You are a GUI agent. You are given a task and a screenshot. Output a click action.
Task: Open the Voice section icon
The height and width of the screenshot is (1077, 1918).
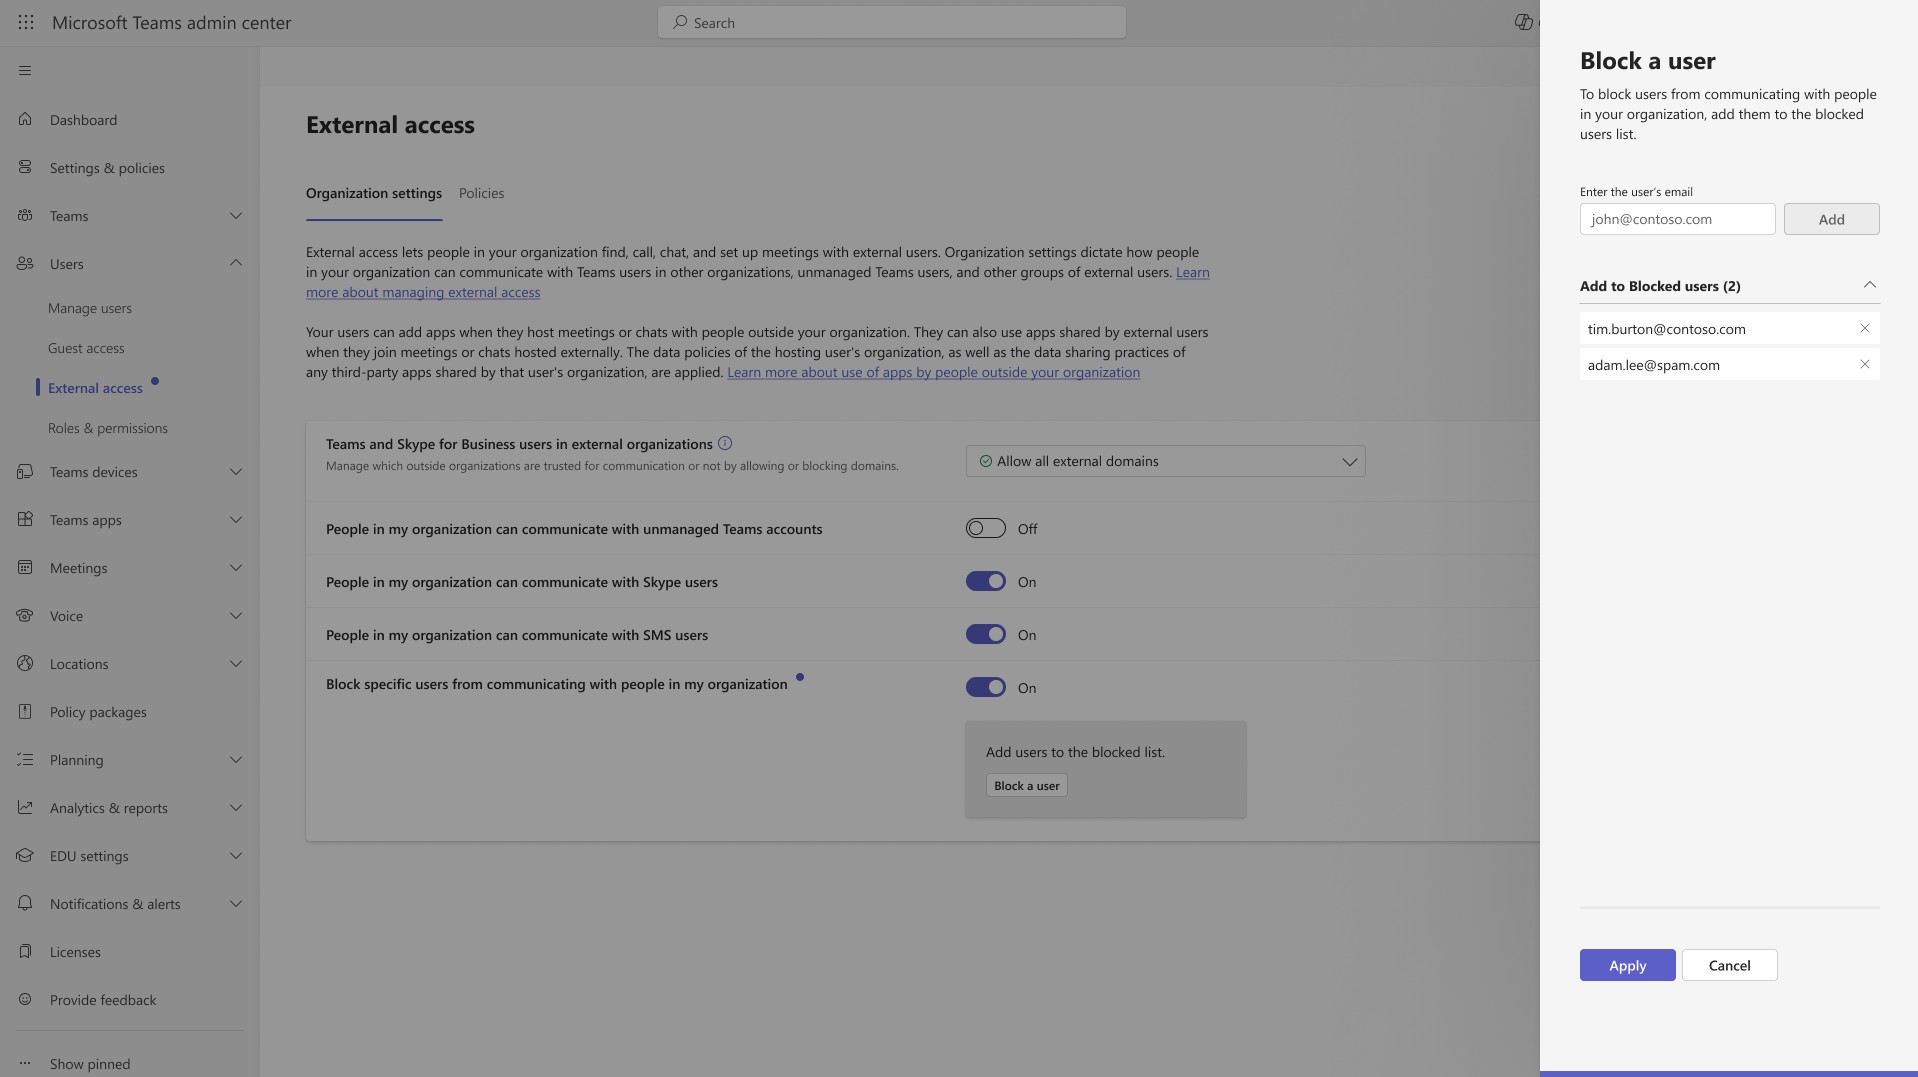pos(24,615)
